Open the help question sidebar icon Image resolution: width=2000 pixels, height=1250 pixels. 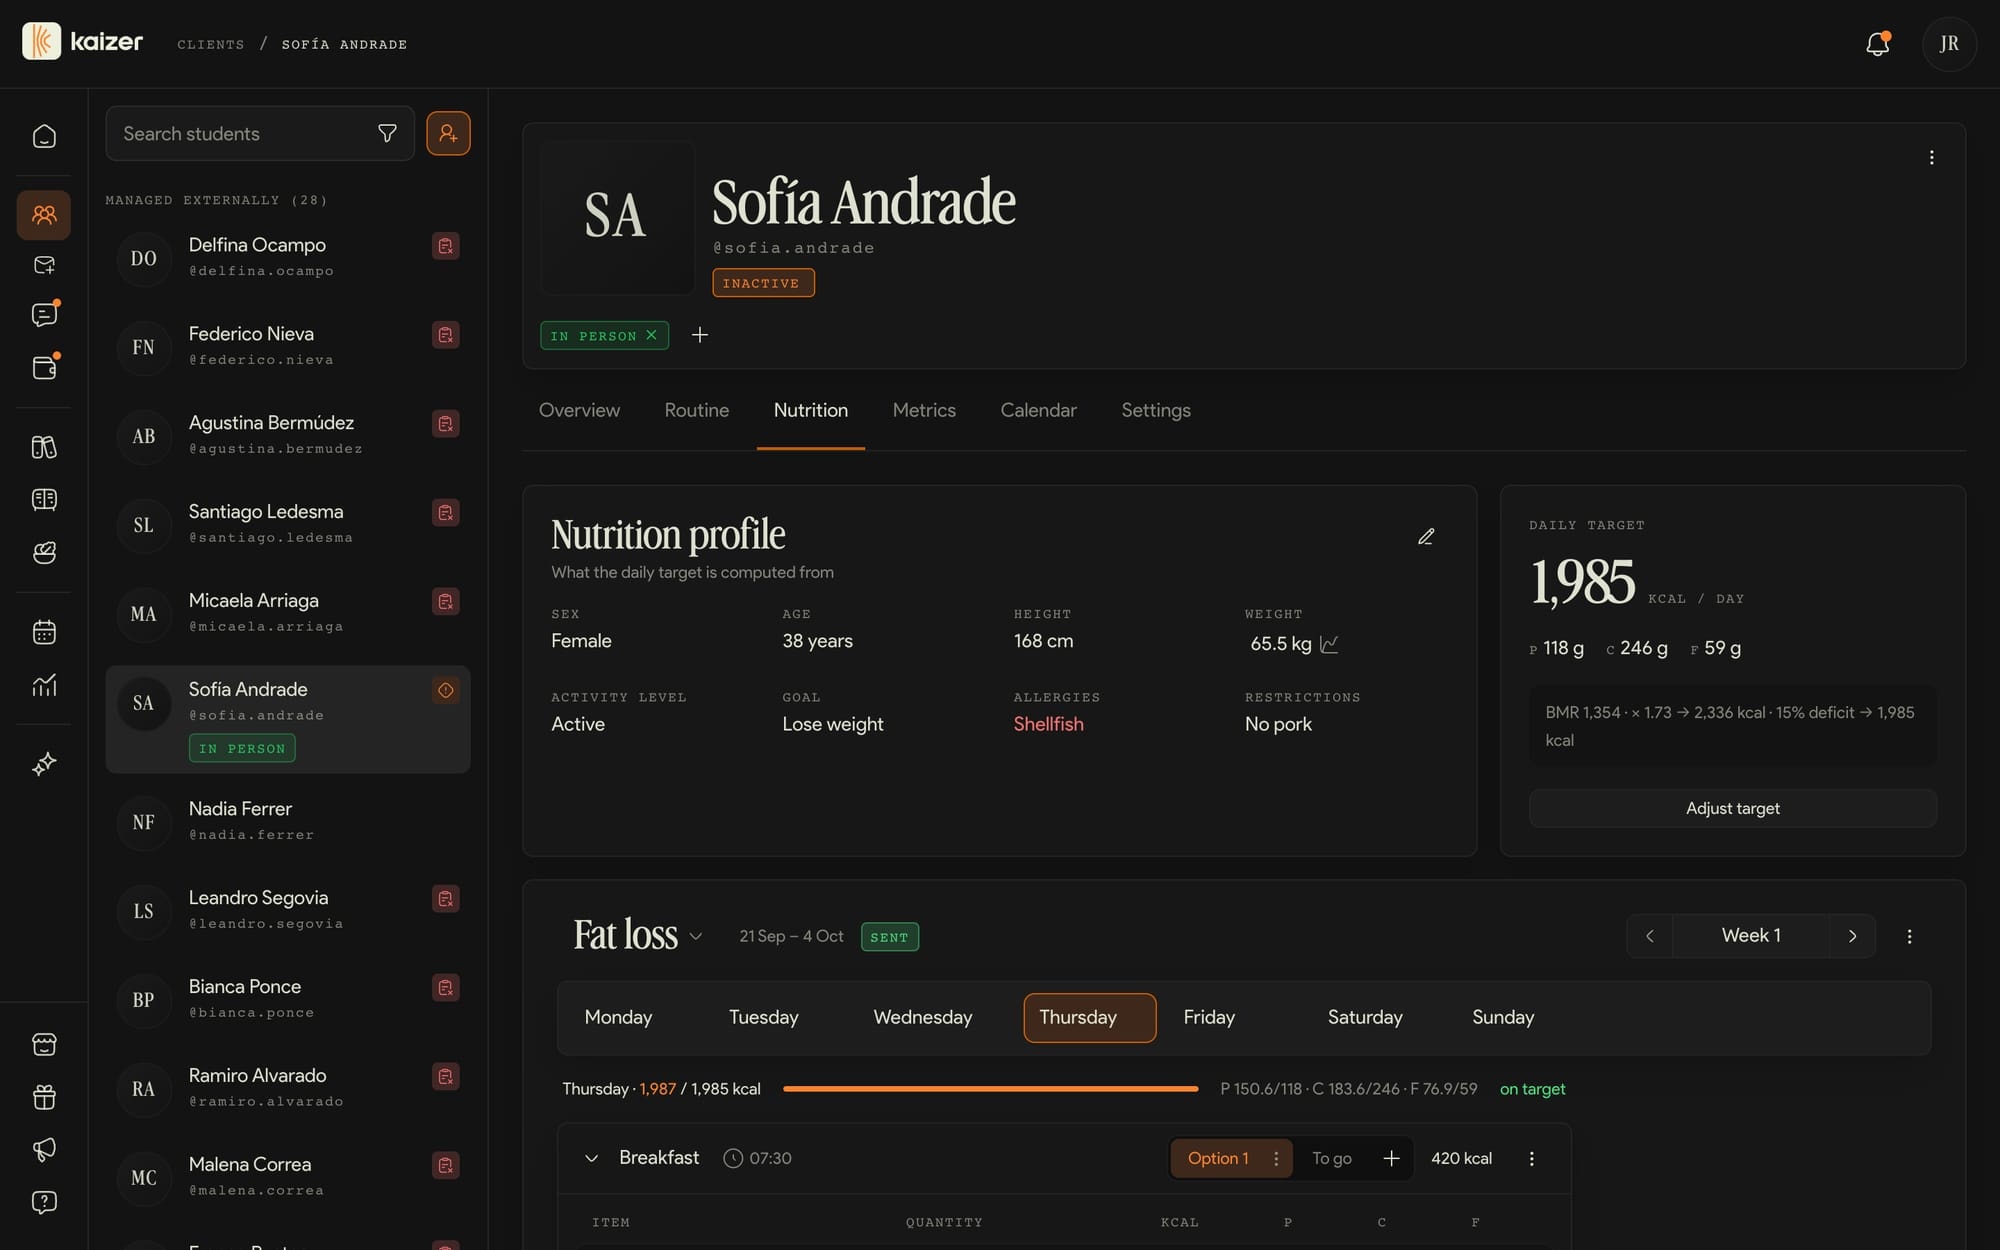[x=44, y=1202]
